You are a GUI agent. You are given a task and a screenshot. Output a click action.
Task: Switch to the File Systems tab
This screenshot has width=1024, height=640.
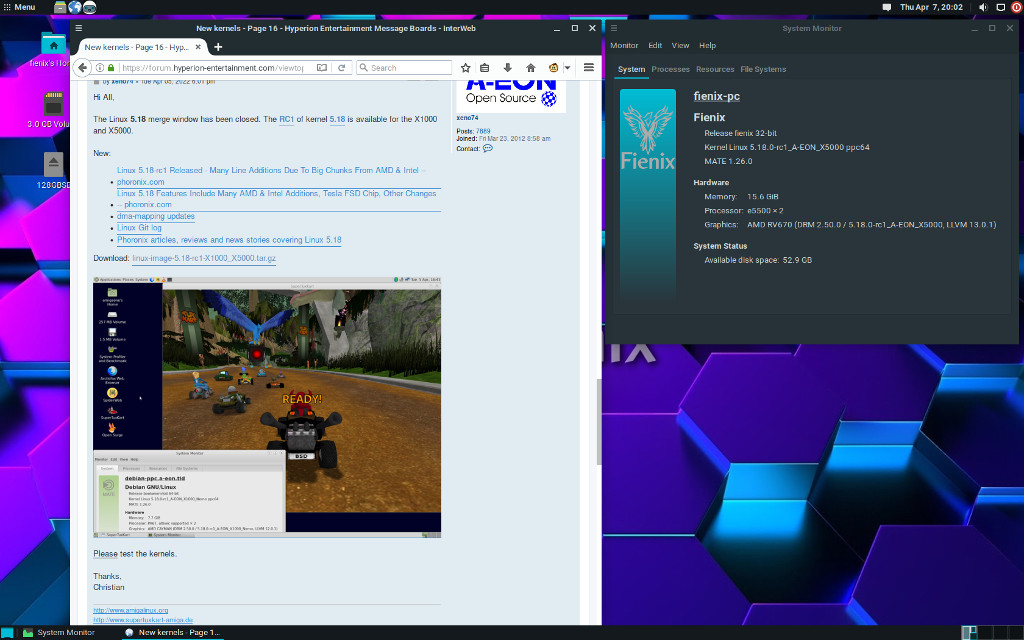(x=763, y=69)
